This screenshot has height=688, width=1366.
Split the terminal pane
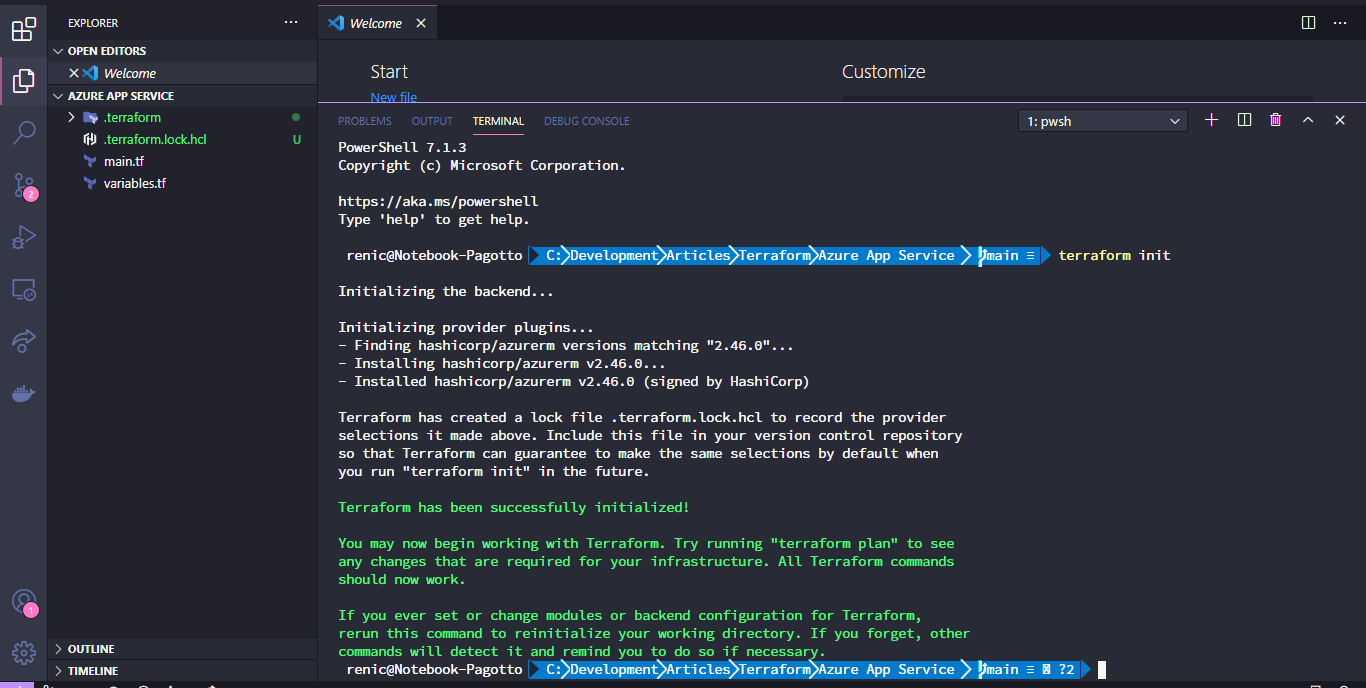click(1244, 120)
